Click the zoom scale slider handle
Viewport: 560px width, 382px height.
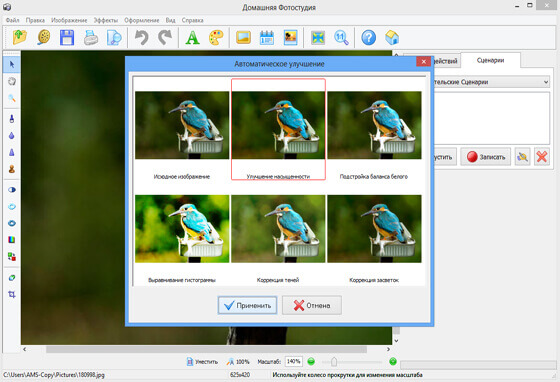(x=334, y=362)
